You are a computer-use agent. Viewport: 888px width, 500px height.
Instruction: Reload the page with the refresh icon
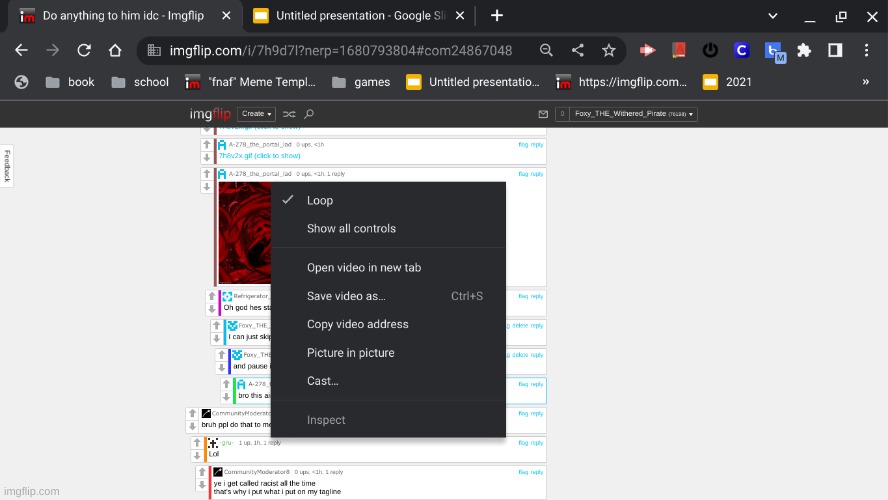tap(84, 50)
